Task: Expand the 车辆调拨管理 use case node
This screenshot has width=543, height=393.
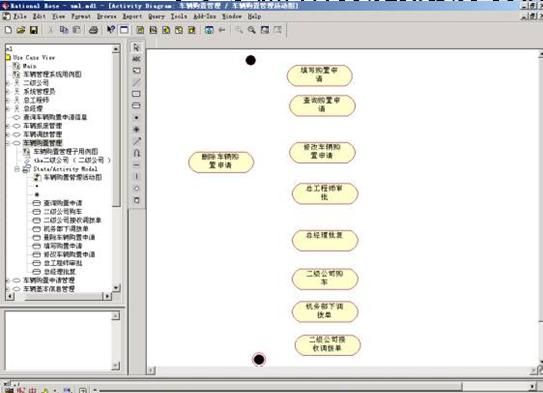Action: pyautogui.click(x=8, y=134)
